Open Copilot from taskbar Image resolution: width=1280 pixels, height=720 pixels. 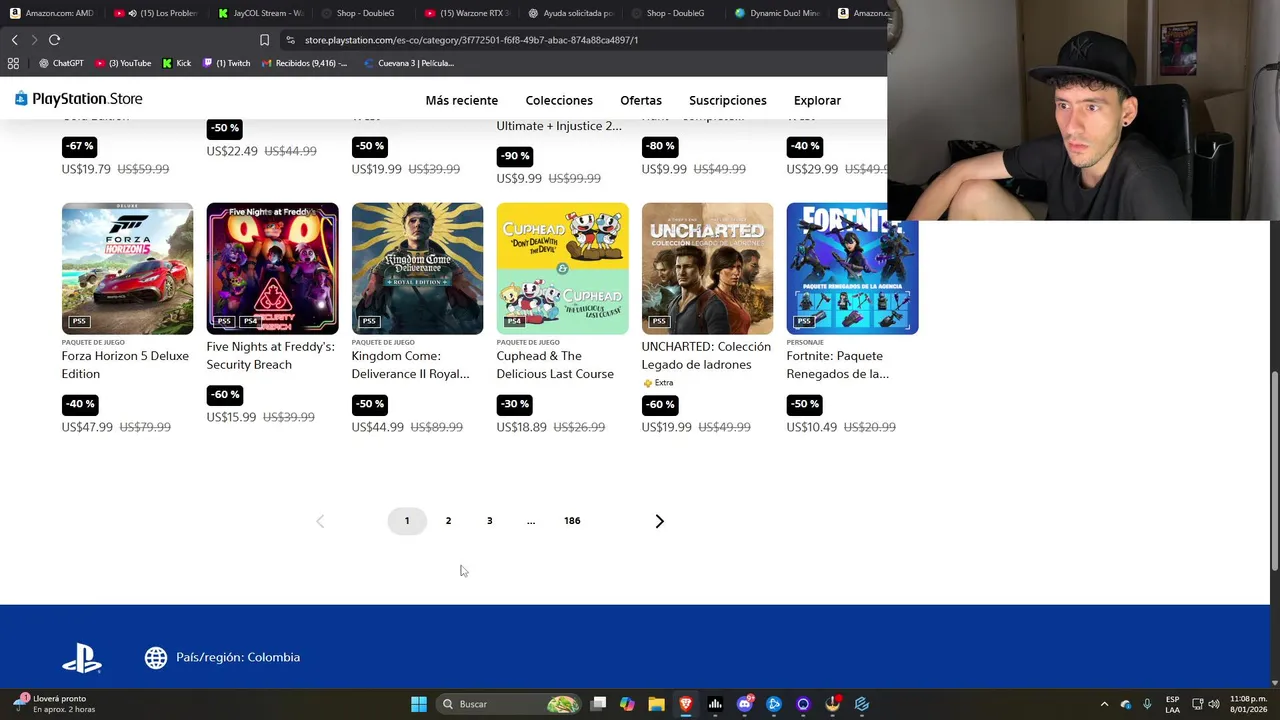point(627,704)
